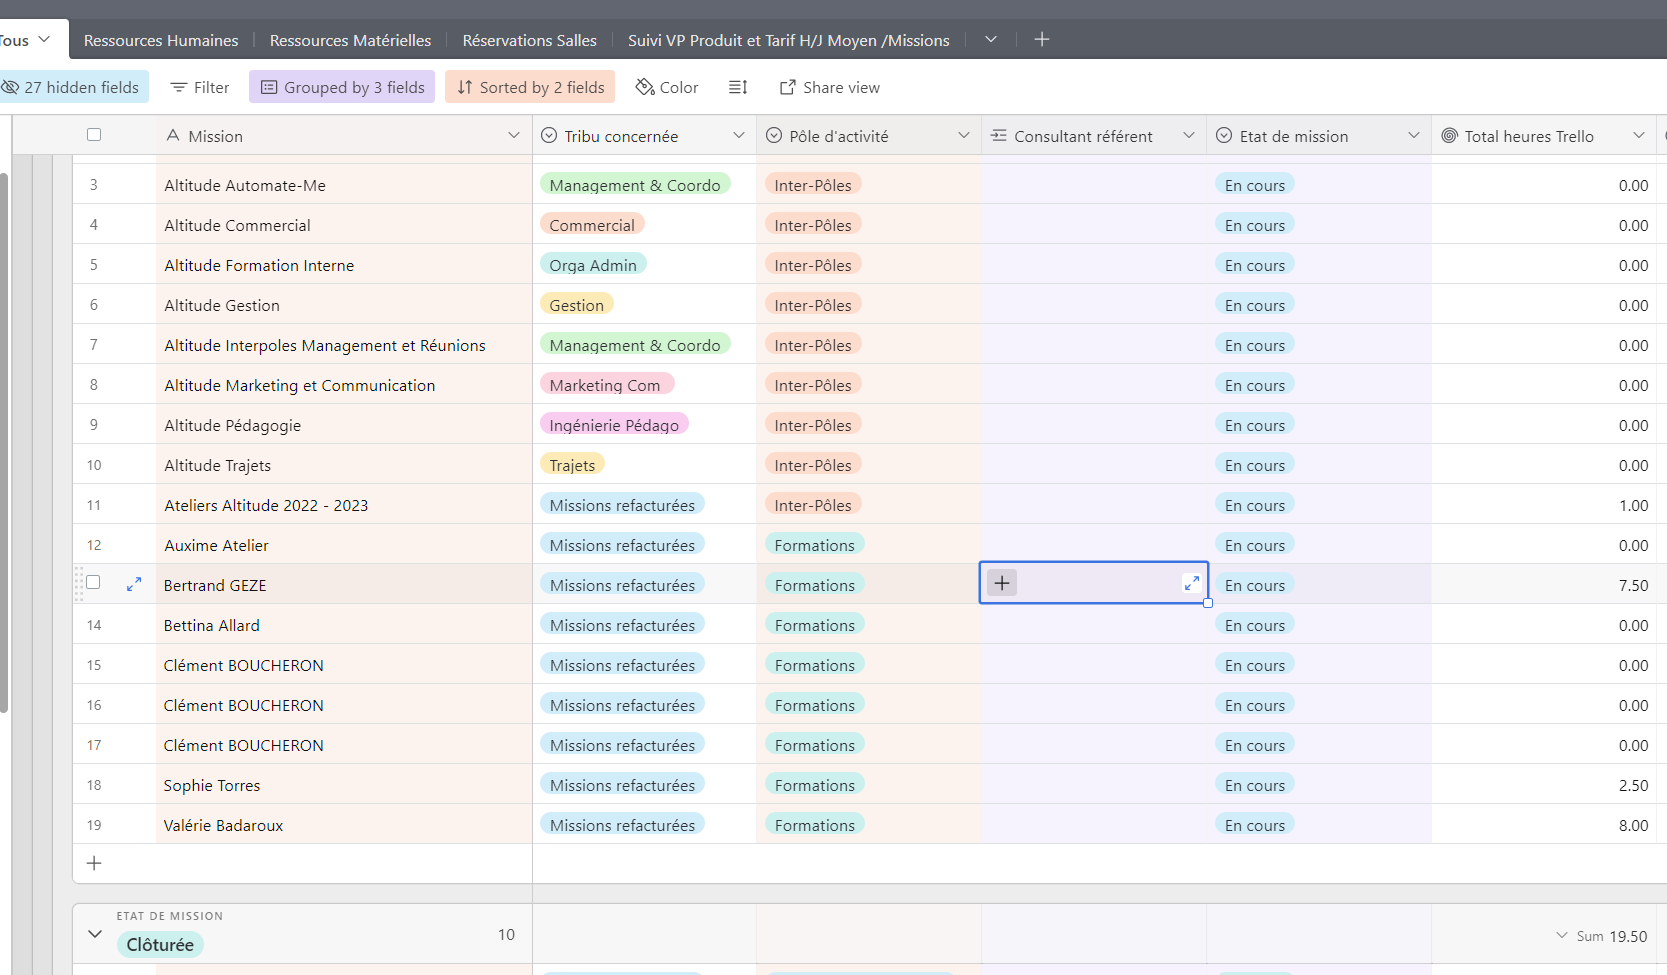Open Suivi VP Produit et Tarif tab
This screenshot has width=1667, height=975.
point(788,40)
